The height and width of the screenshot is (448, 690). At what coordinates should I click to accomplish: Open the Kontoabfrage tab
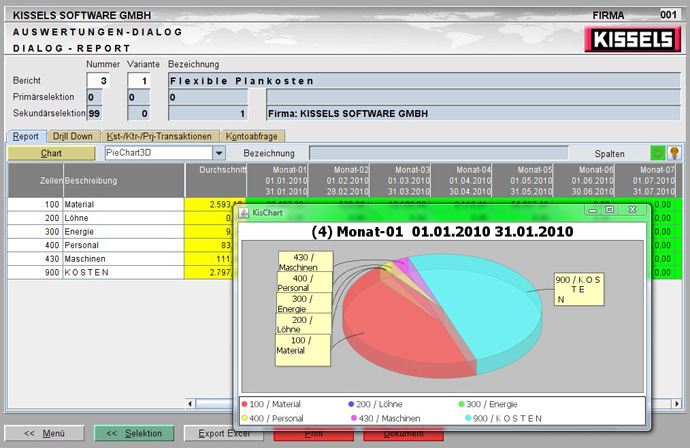252,136
